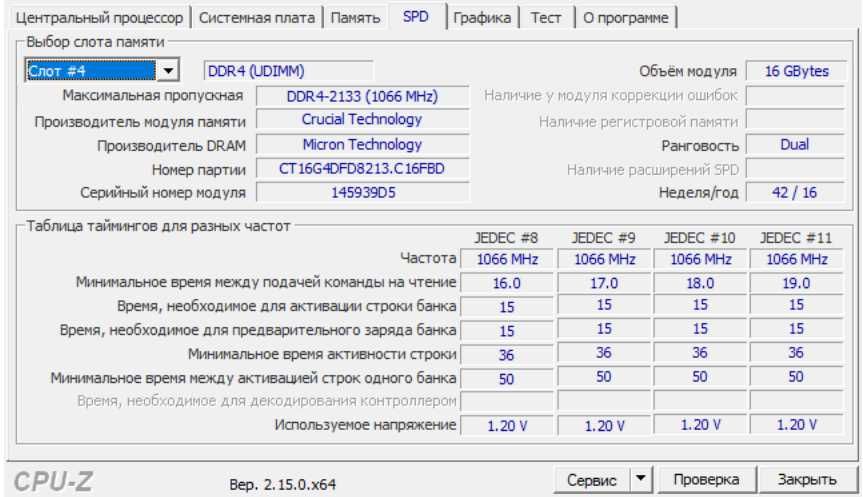Click the JEDEC #9 column header
Viewport: 863px width, 497px height.
click(x=603, y=238)
